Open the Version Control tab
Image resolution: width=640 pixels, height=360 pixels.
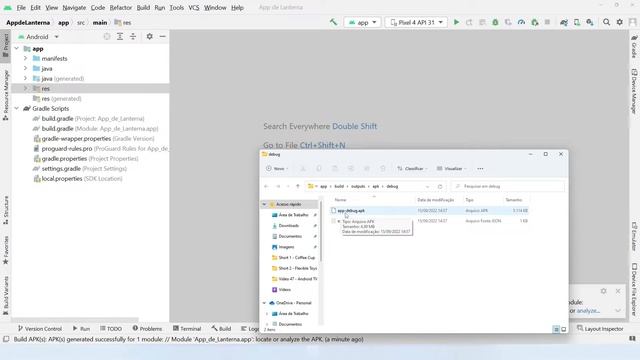click(x=40, y=329)
